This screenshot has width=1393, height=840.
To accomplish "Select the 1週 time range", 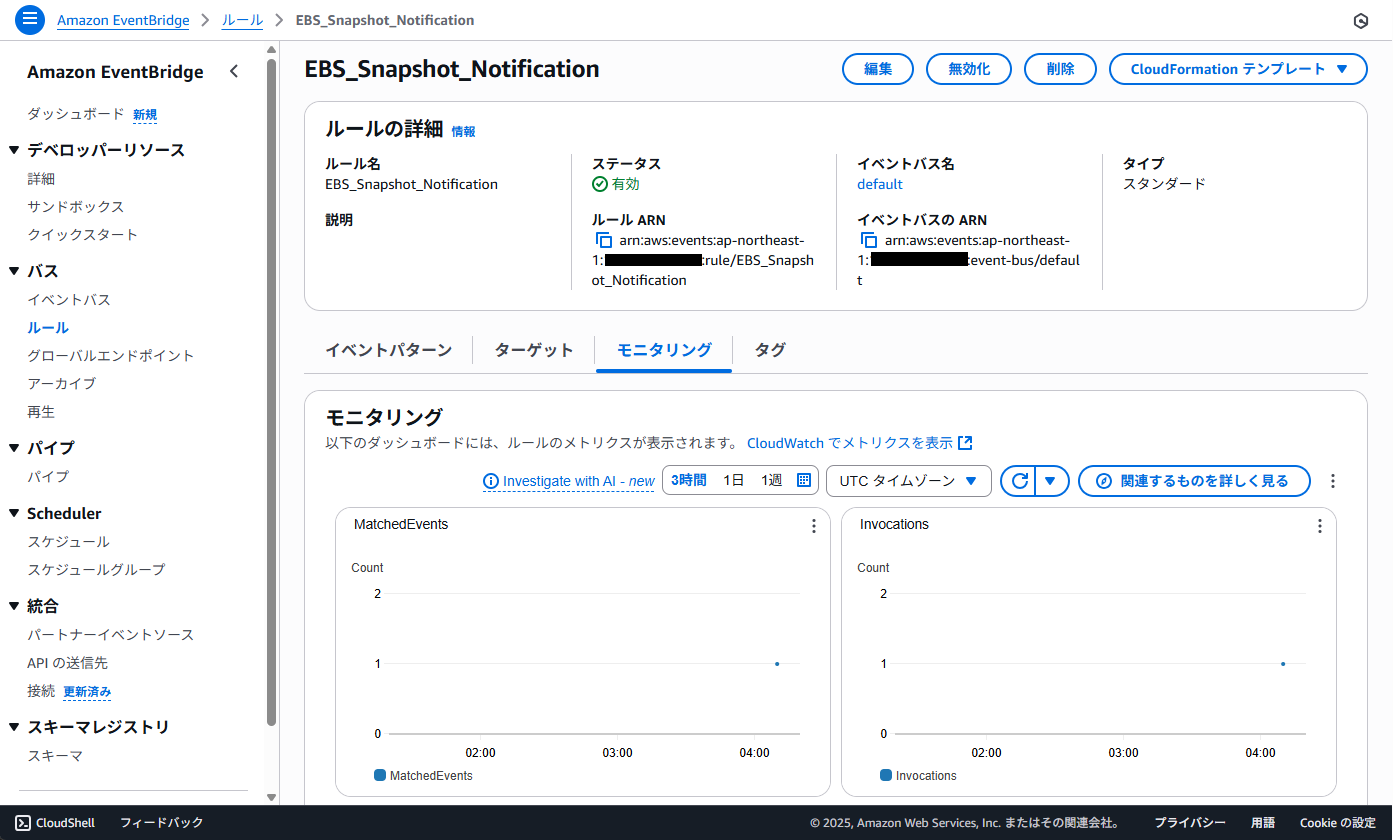I will [771, 480].
